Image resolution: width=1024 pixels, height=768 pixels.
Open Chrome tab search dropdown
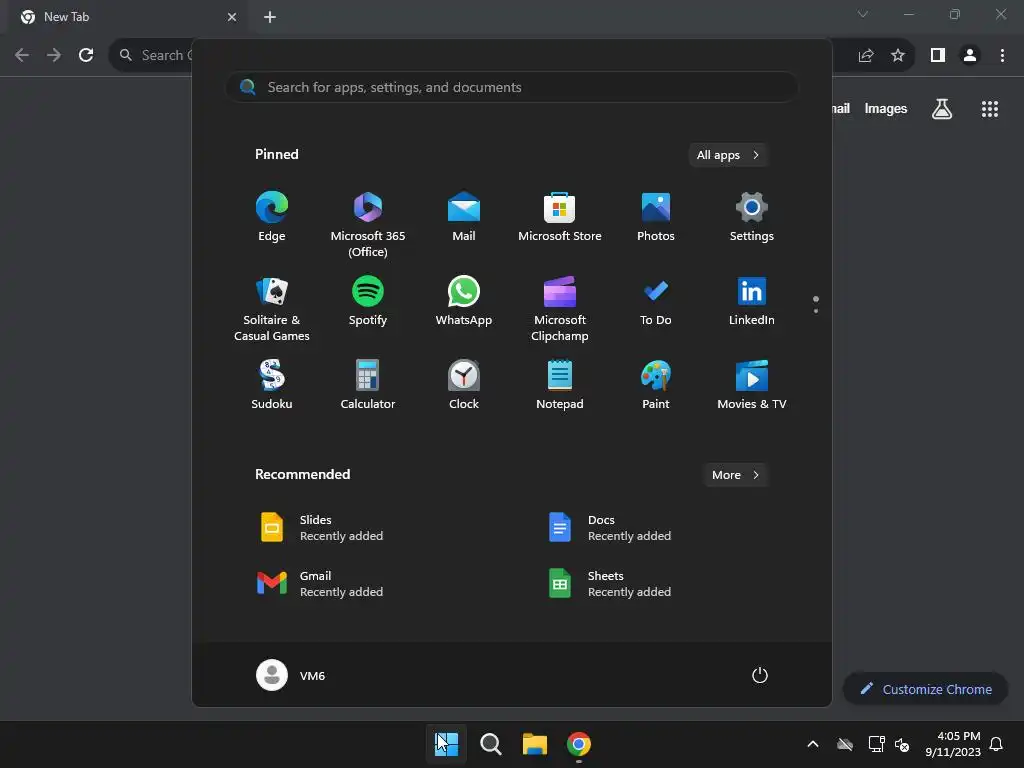coord(863,14)
